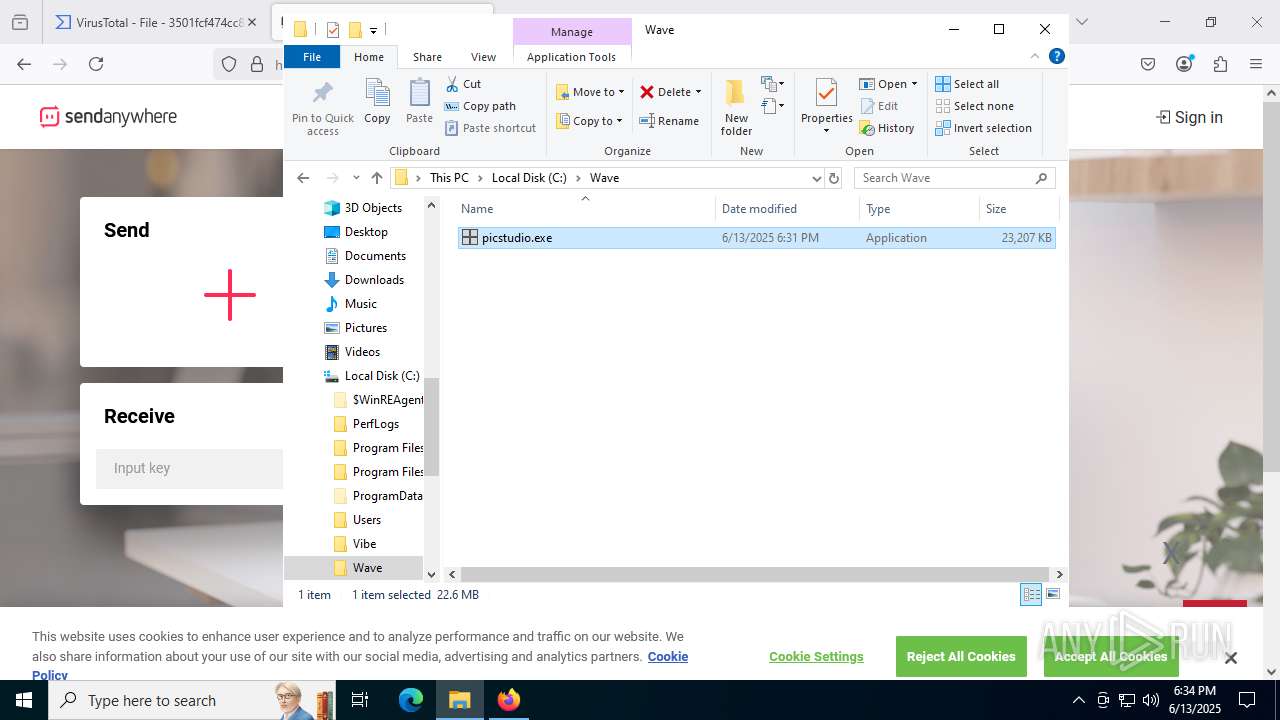Viewport: 1280px width, 720px height.
Task: Switch to the Share ribbon tab
Action: (x=427, y=57)
